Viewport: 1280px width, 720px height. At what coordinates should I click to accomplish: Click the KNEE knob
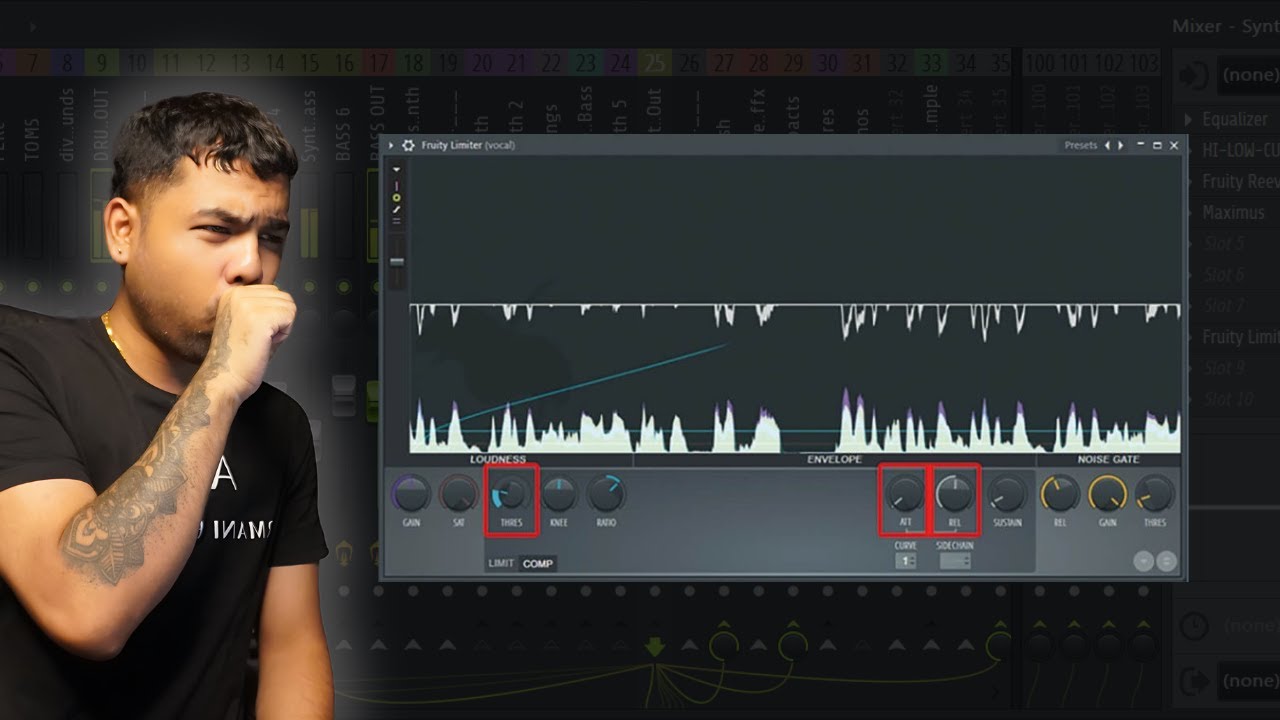tap(559, 493)
